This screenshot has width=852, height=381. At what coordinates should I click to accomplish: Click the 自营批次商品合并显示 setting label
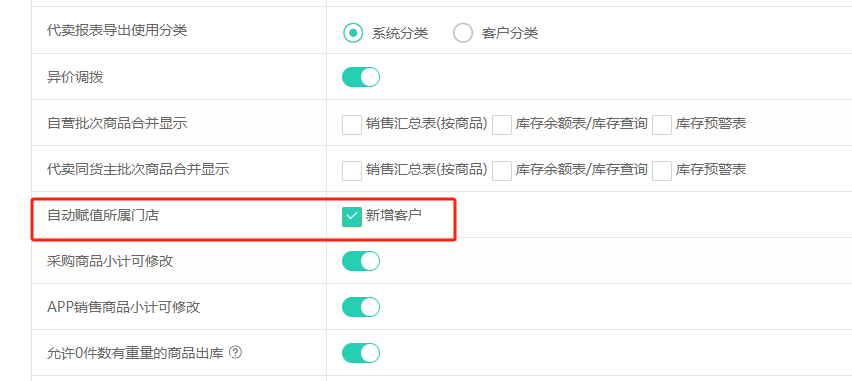pyautogui.click(x=117, y=123)
